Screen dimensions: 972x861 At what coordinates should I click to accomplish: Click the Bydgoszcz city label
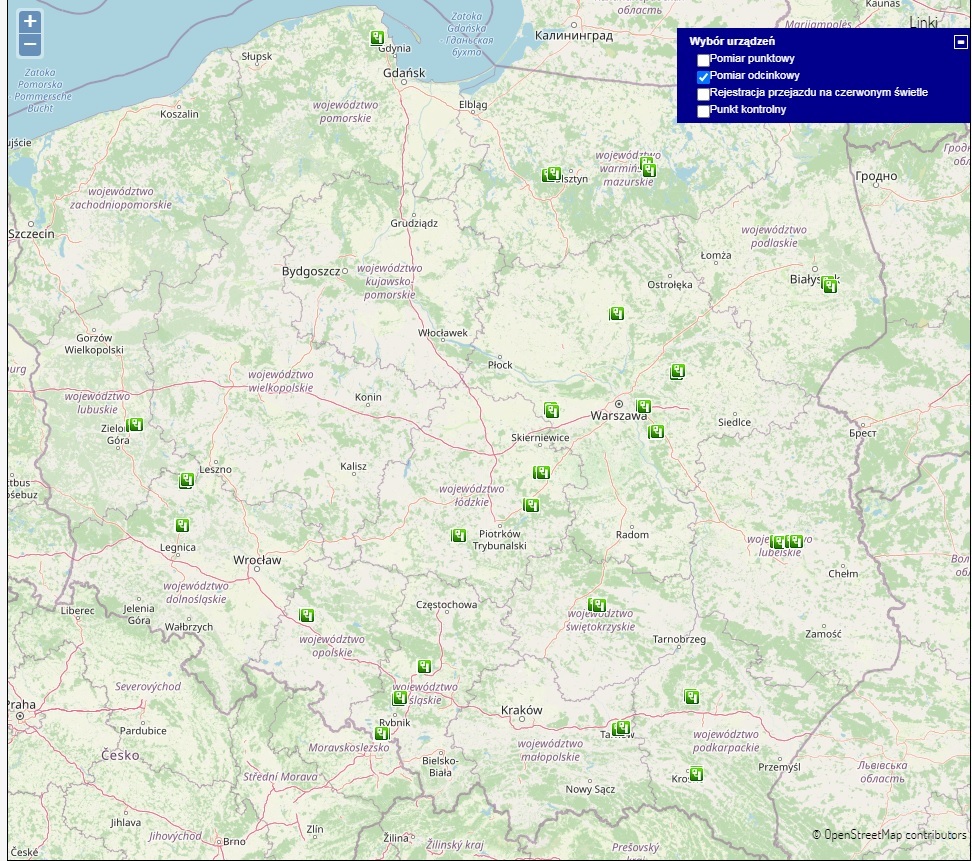(311, 272)
